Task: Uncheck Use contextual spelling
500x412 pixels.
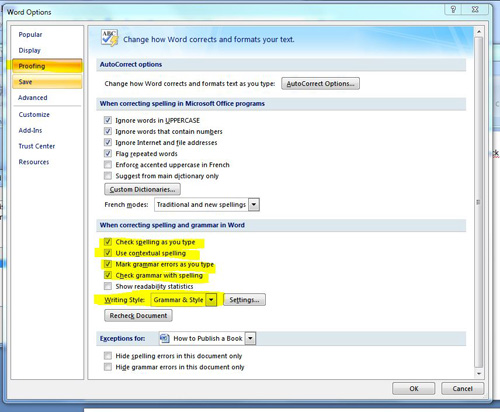Action: coord(108,253)
